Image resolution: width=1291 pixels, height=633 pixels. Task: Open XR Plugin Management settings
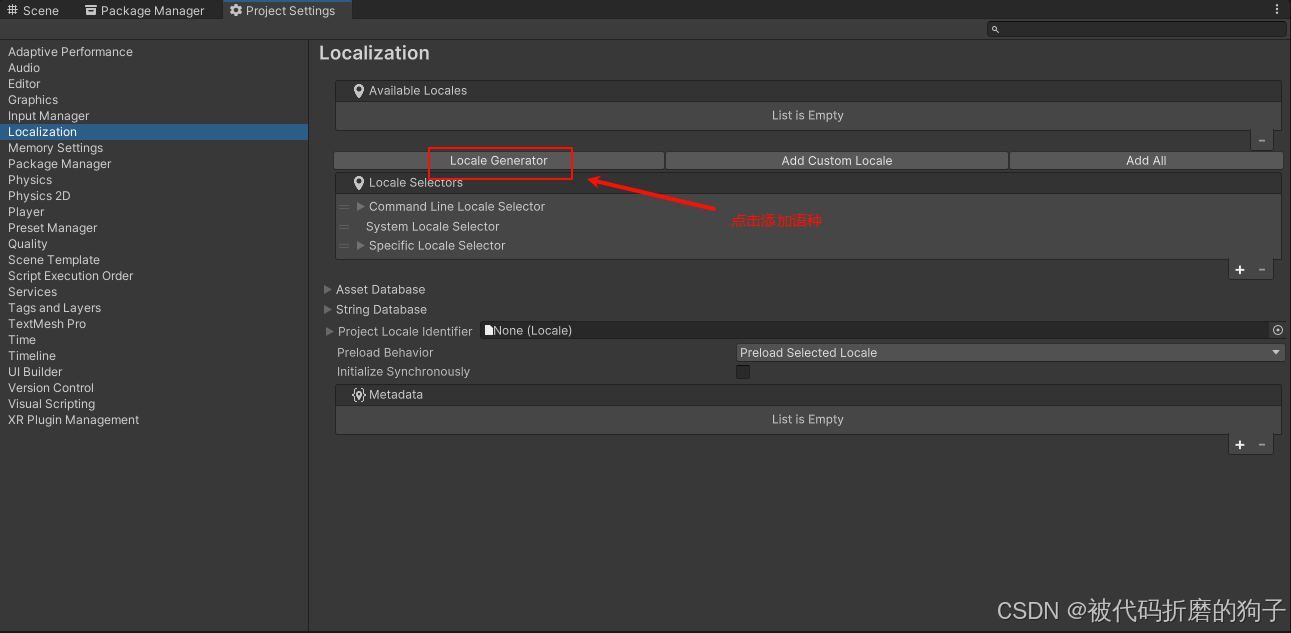pos(73,420)
